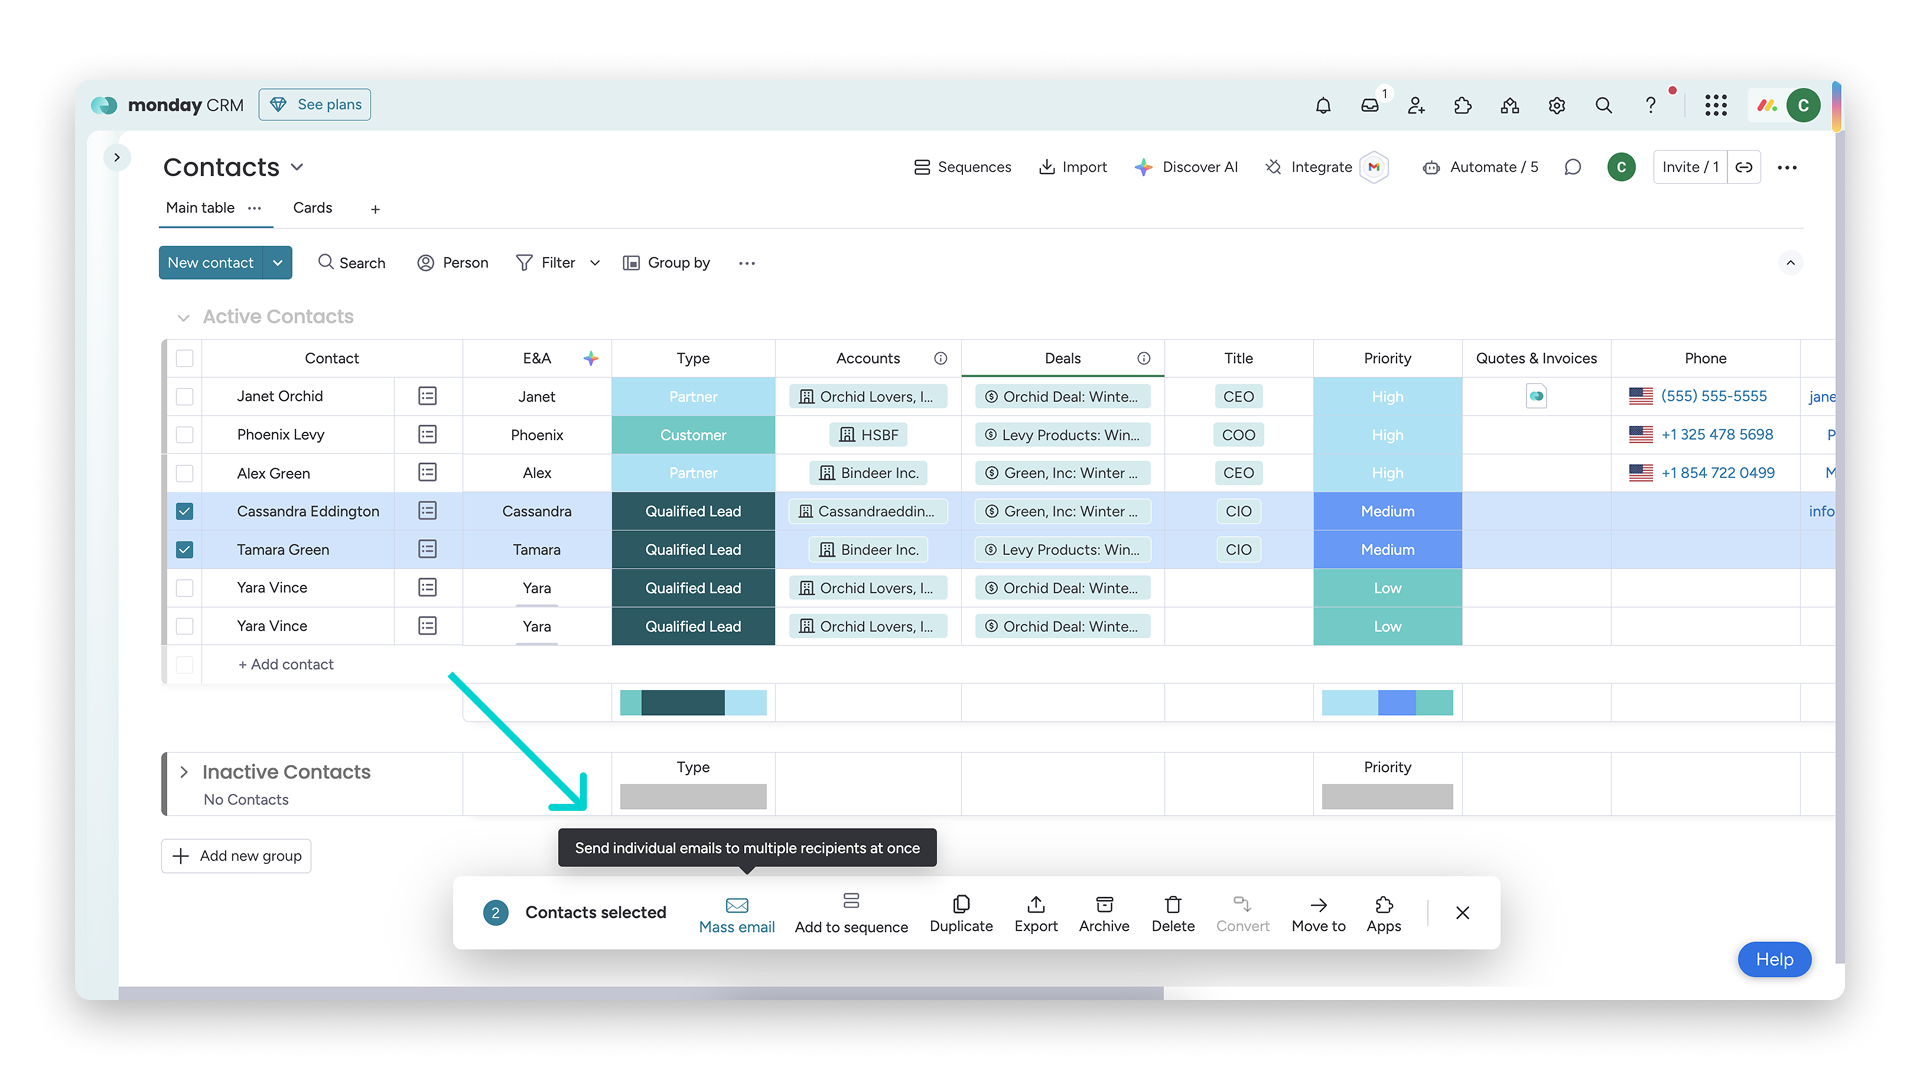1920x1080 pixels.
Task: Click Add new group button
Action: pos(236,856)
